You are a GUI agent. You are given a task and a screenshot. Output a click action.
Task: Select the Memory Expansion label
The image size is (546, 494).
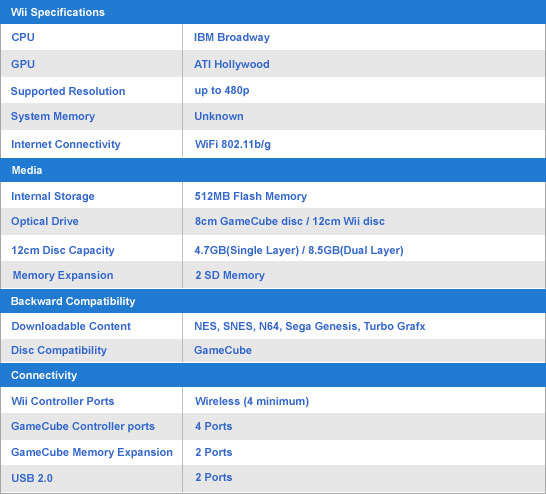click(x=63, y=275)
